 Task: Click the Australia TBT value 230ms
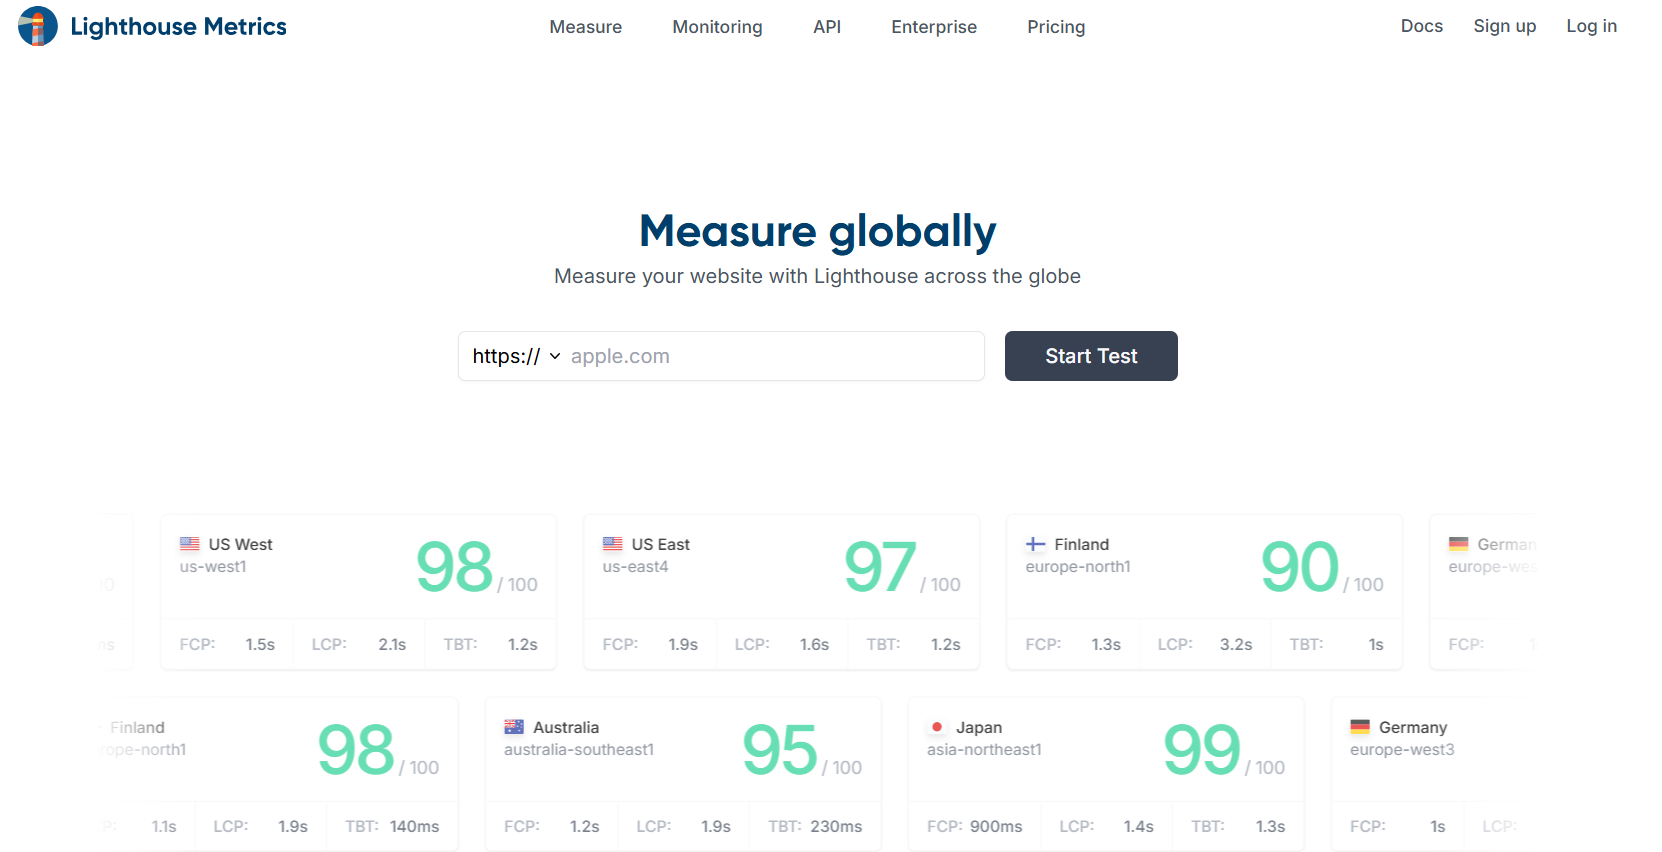pyautogui.click(x=836, y=827)
